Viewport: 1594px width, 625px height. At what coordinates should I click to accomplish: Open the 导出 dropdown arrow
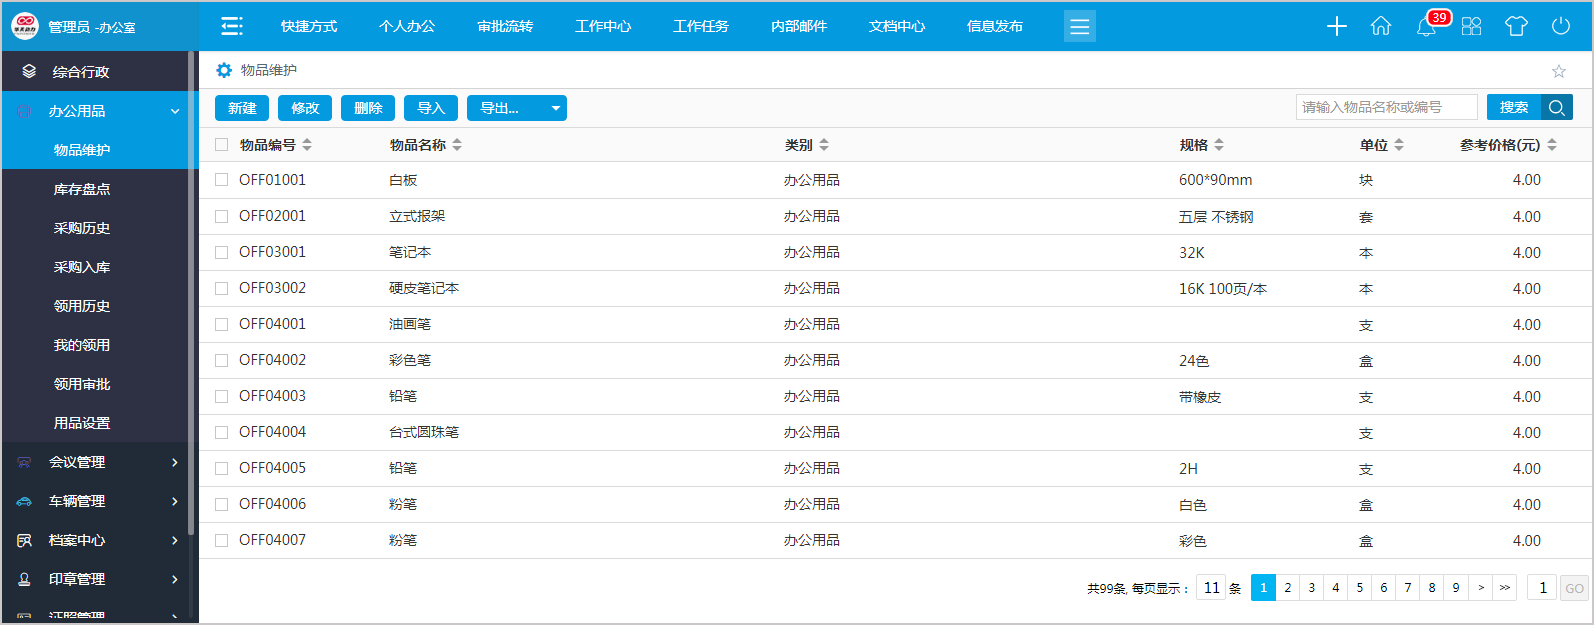coord(555,108)
